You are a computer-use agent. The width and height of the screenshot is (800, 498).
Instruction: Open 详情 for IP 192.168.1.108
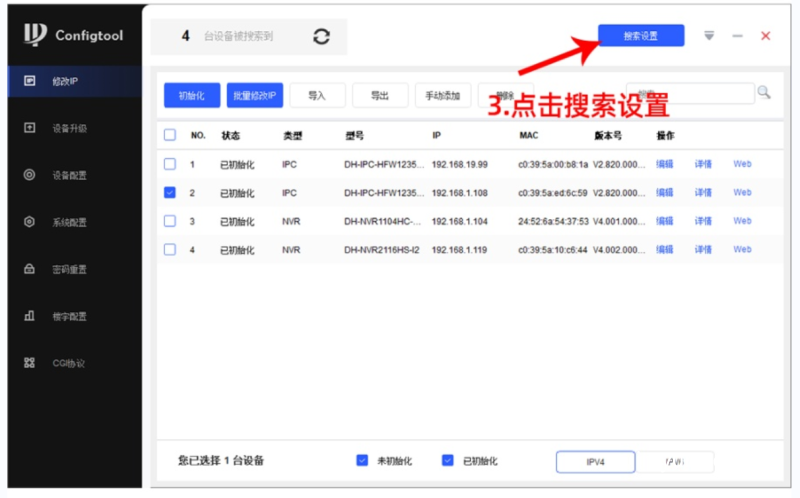pyautogui.click(x=703, y=192)
